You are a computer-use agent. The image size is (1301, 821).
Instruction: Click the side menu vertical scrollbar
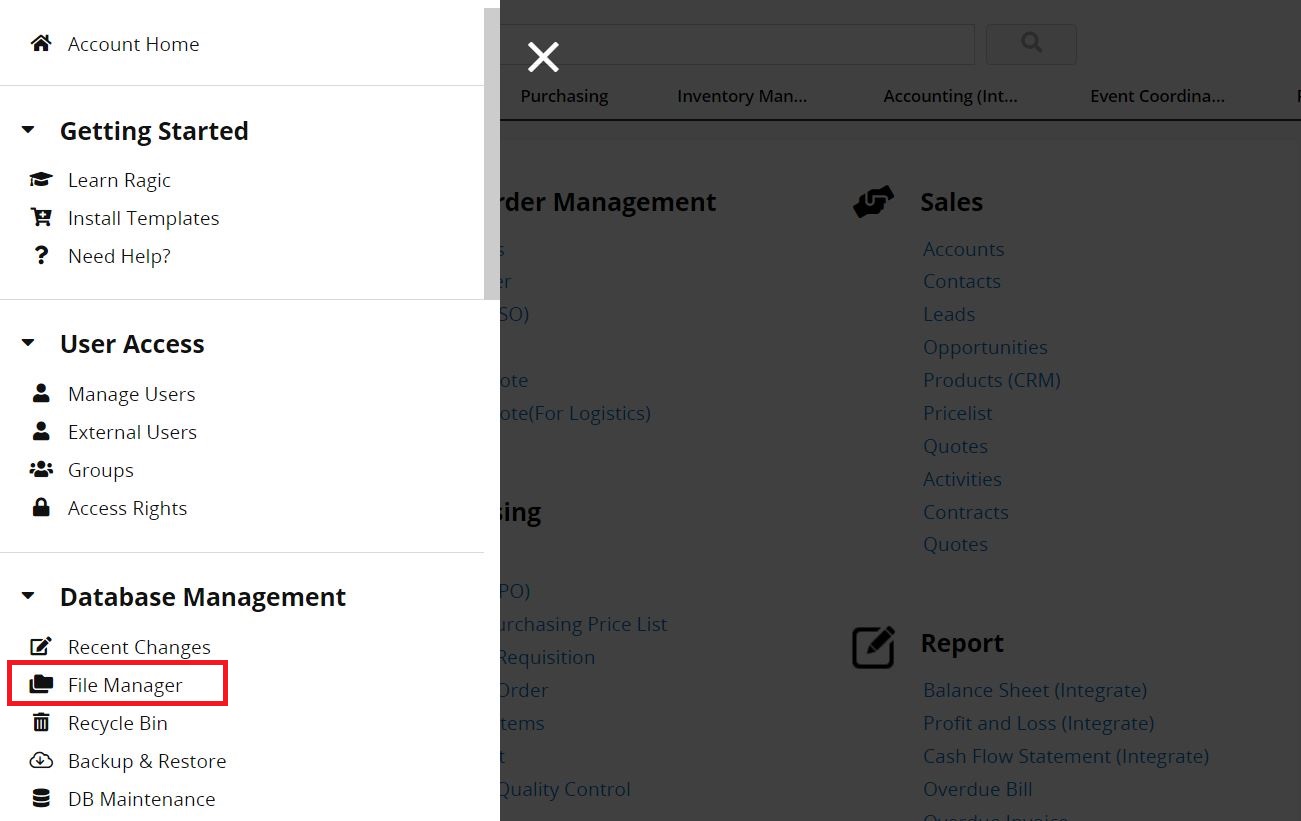pyautogui.click(x=491, y=154)
